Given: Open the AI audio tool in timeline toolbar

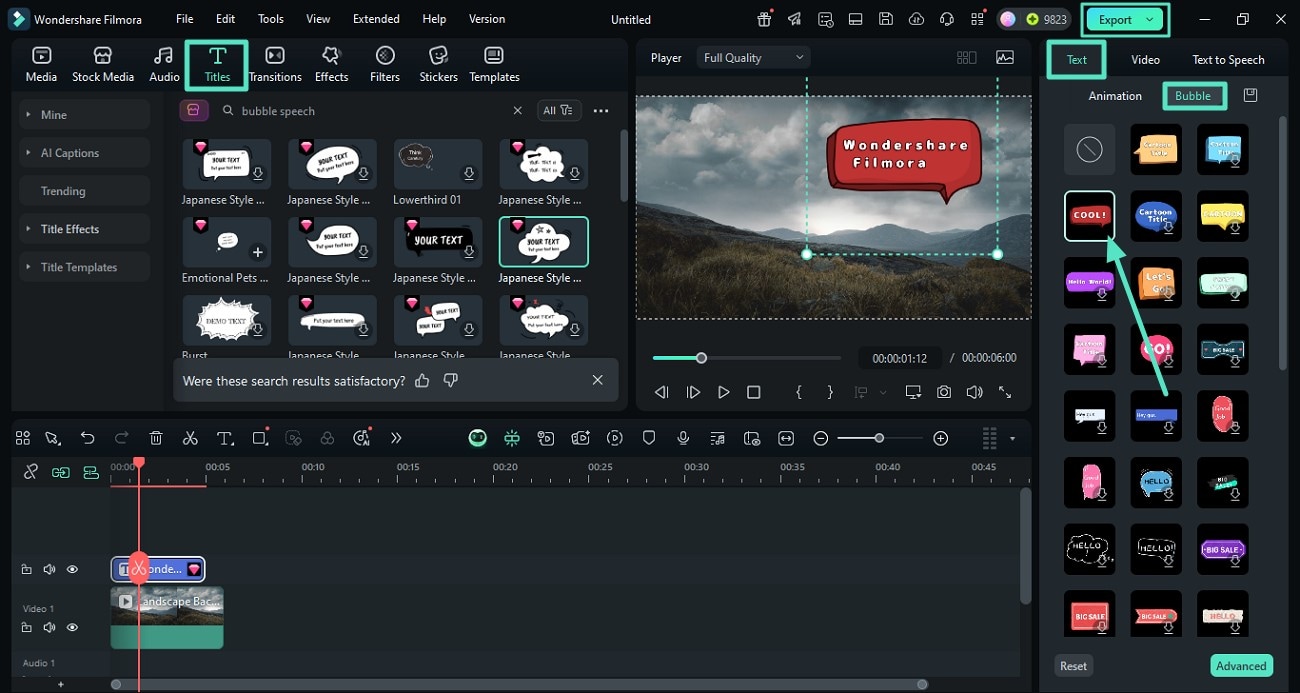Looking at the screenshot, I should 362,438.
